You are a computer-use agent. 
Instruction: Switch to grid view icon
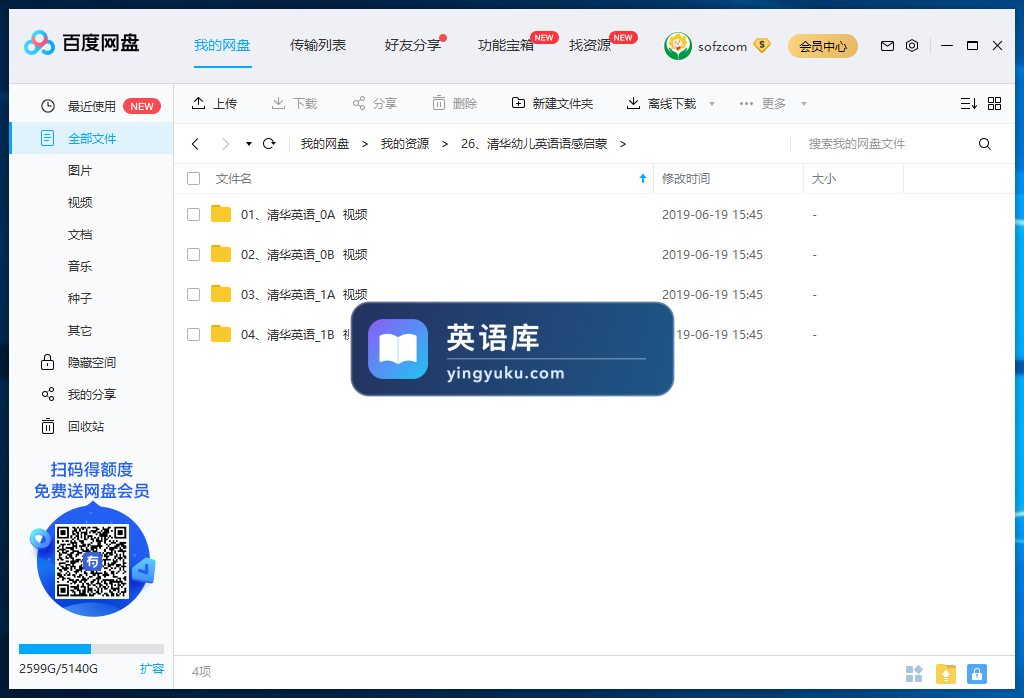pos(994,103)
